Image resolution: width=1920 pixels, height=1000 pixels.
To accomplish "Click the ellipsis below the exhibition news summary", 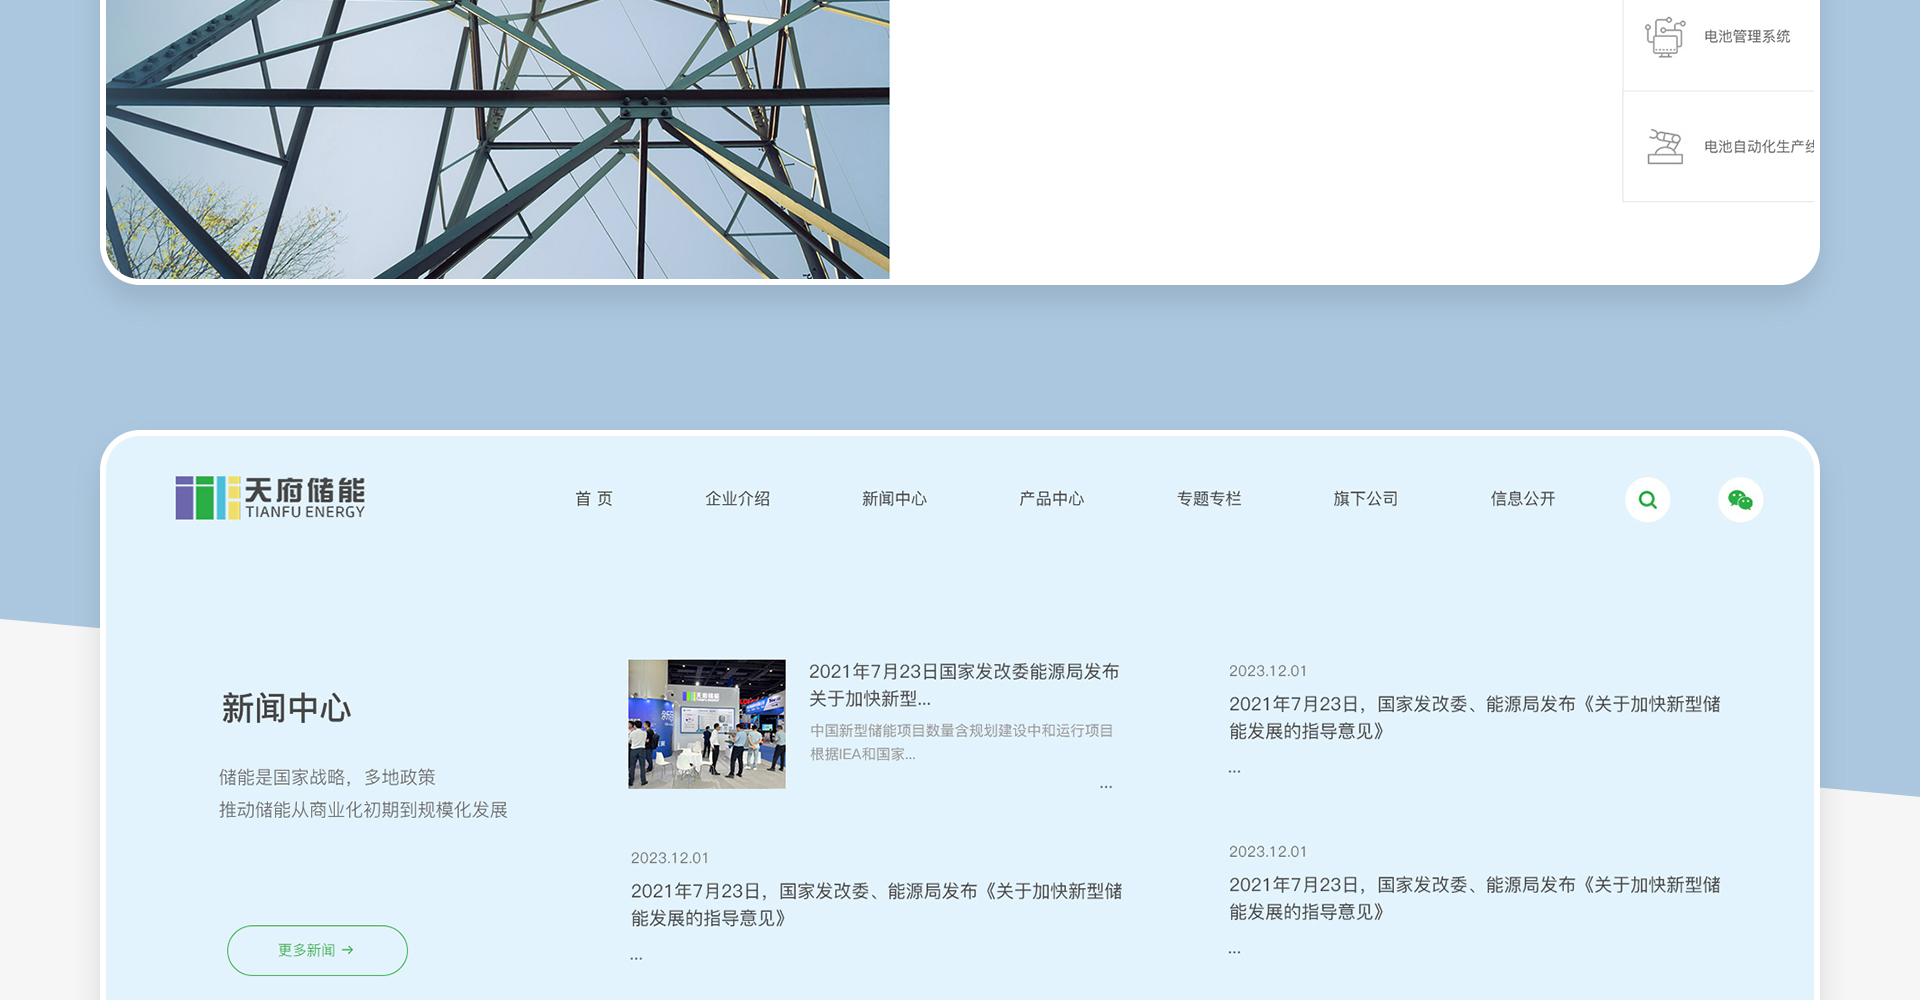I will 1105,786.
